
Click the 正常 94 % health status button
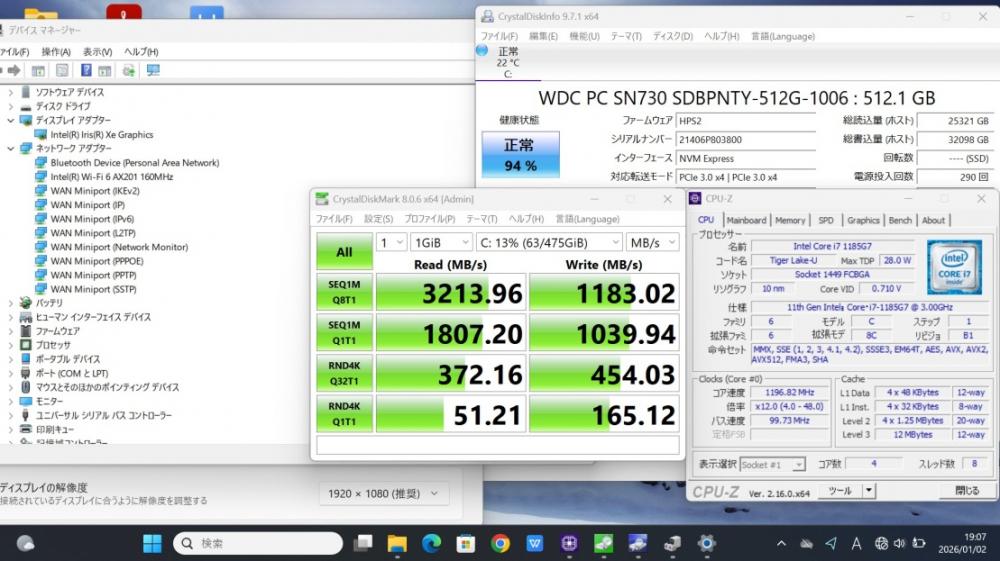click(x=520, y=155)
